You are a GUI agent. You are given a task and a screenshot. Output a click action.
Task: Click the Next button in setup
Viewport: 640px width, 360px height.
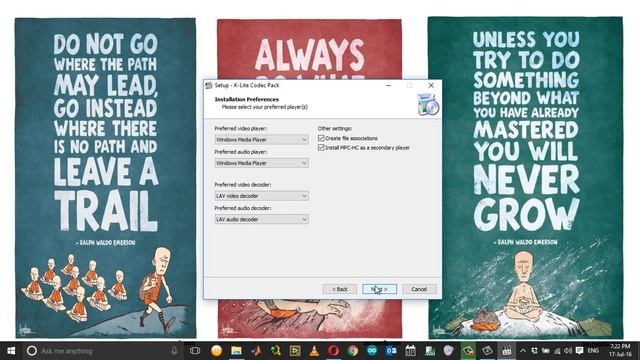coord(379,289)
